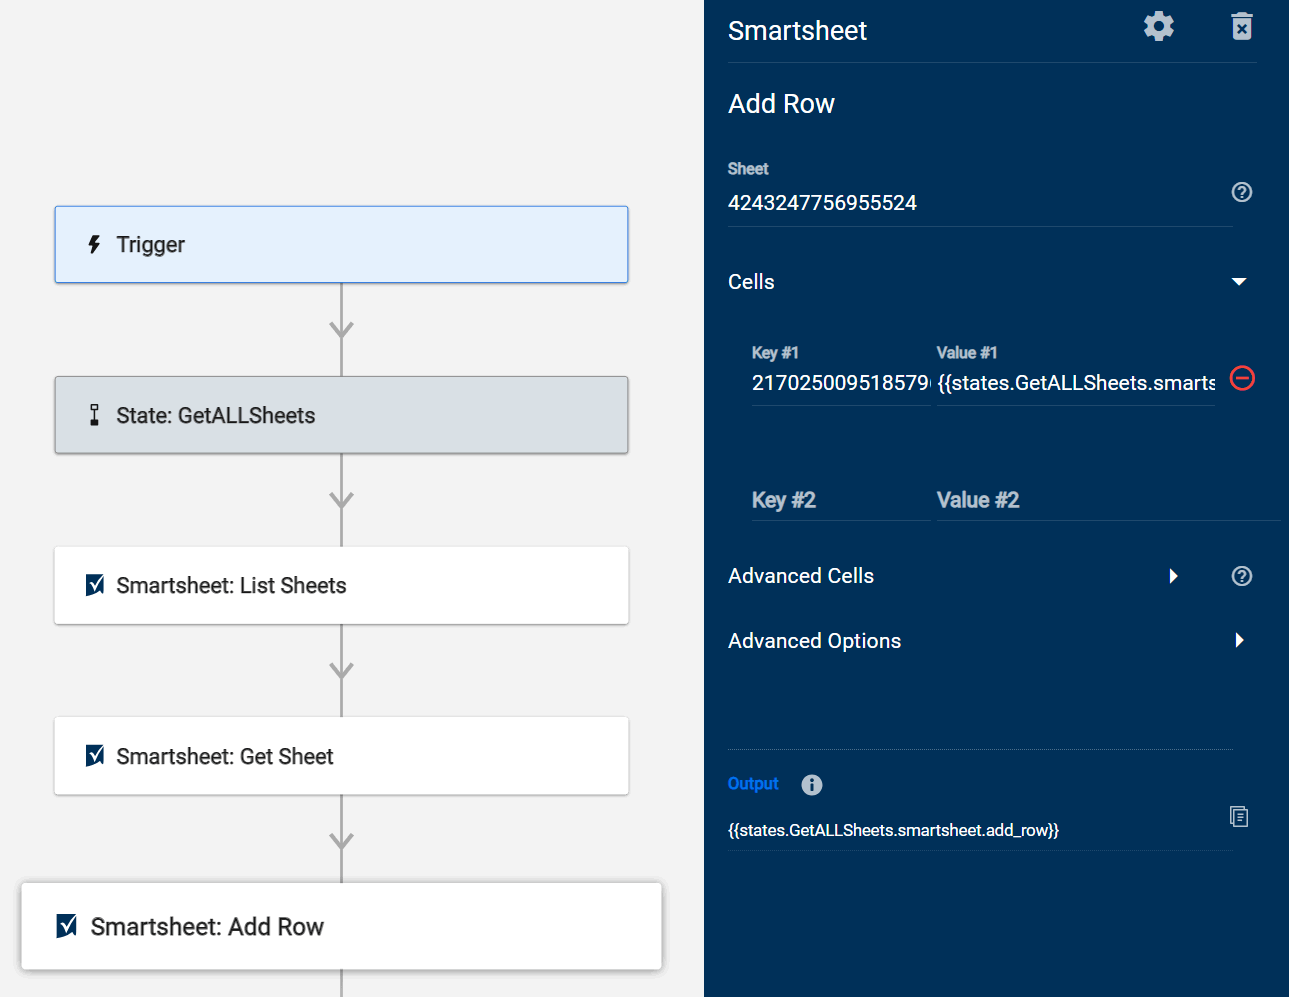Edit the Value #1 input field

coord(1076,383)
